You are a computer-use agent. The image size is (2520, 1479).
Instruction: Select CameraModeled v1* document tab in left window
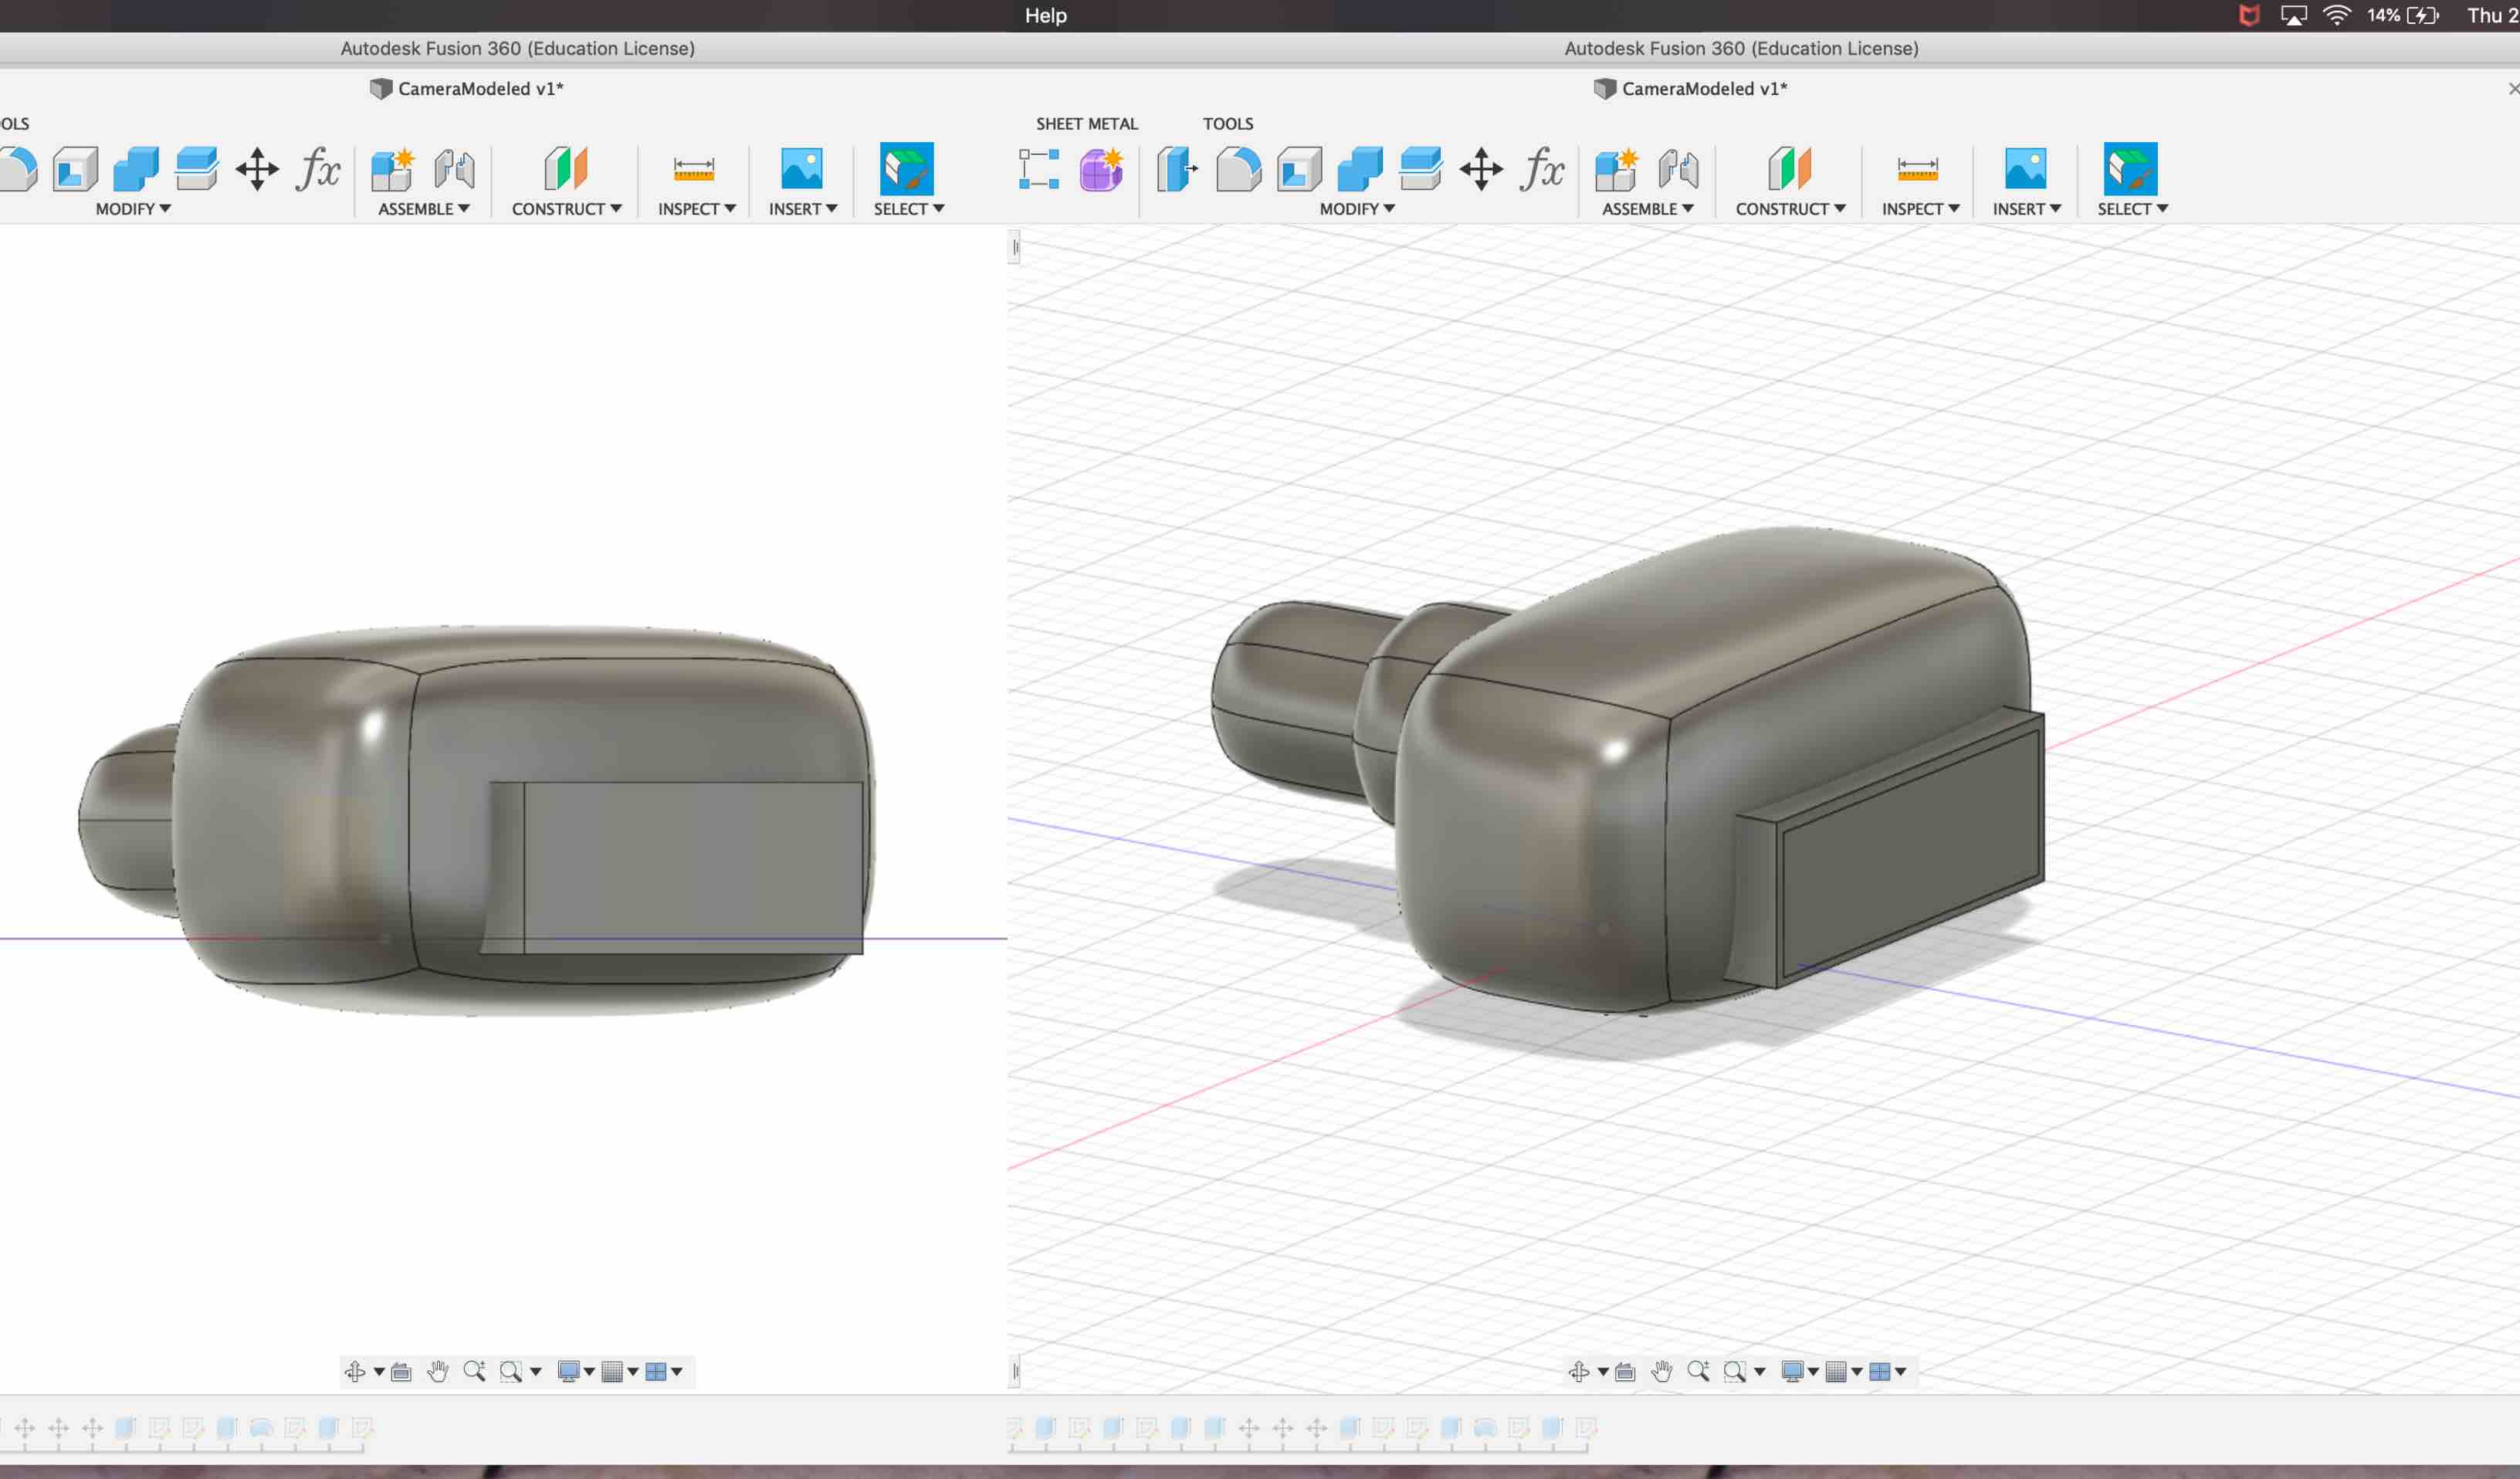466,89
